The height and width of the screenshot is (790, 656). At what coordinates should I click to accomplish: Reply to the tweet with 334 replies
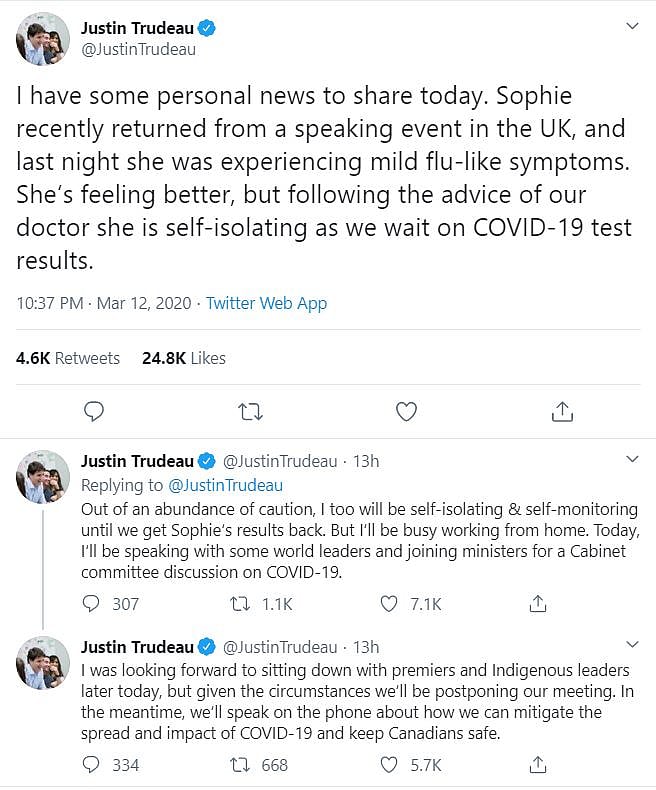92,765
